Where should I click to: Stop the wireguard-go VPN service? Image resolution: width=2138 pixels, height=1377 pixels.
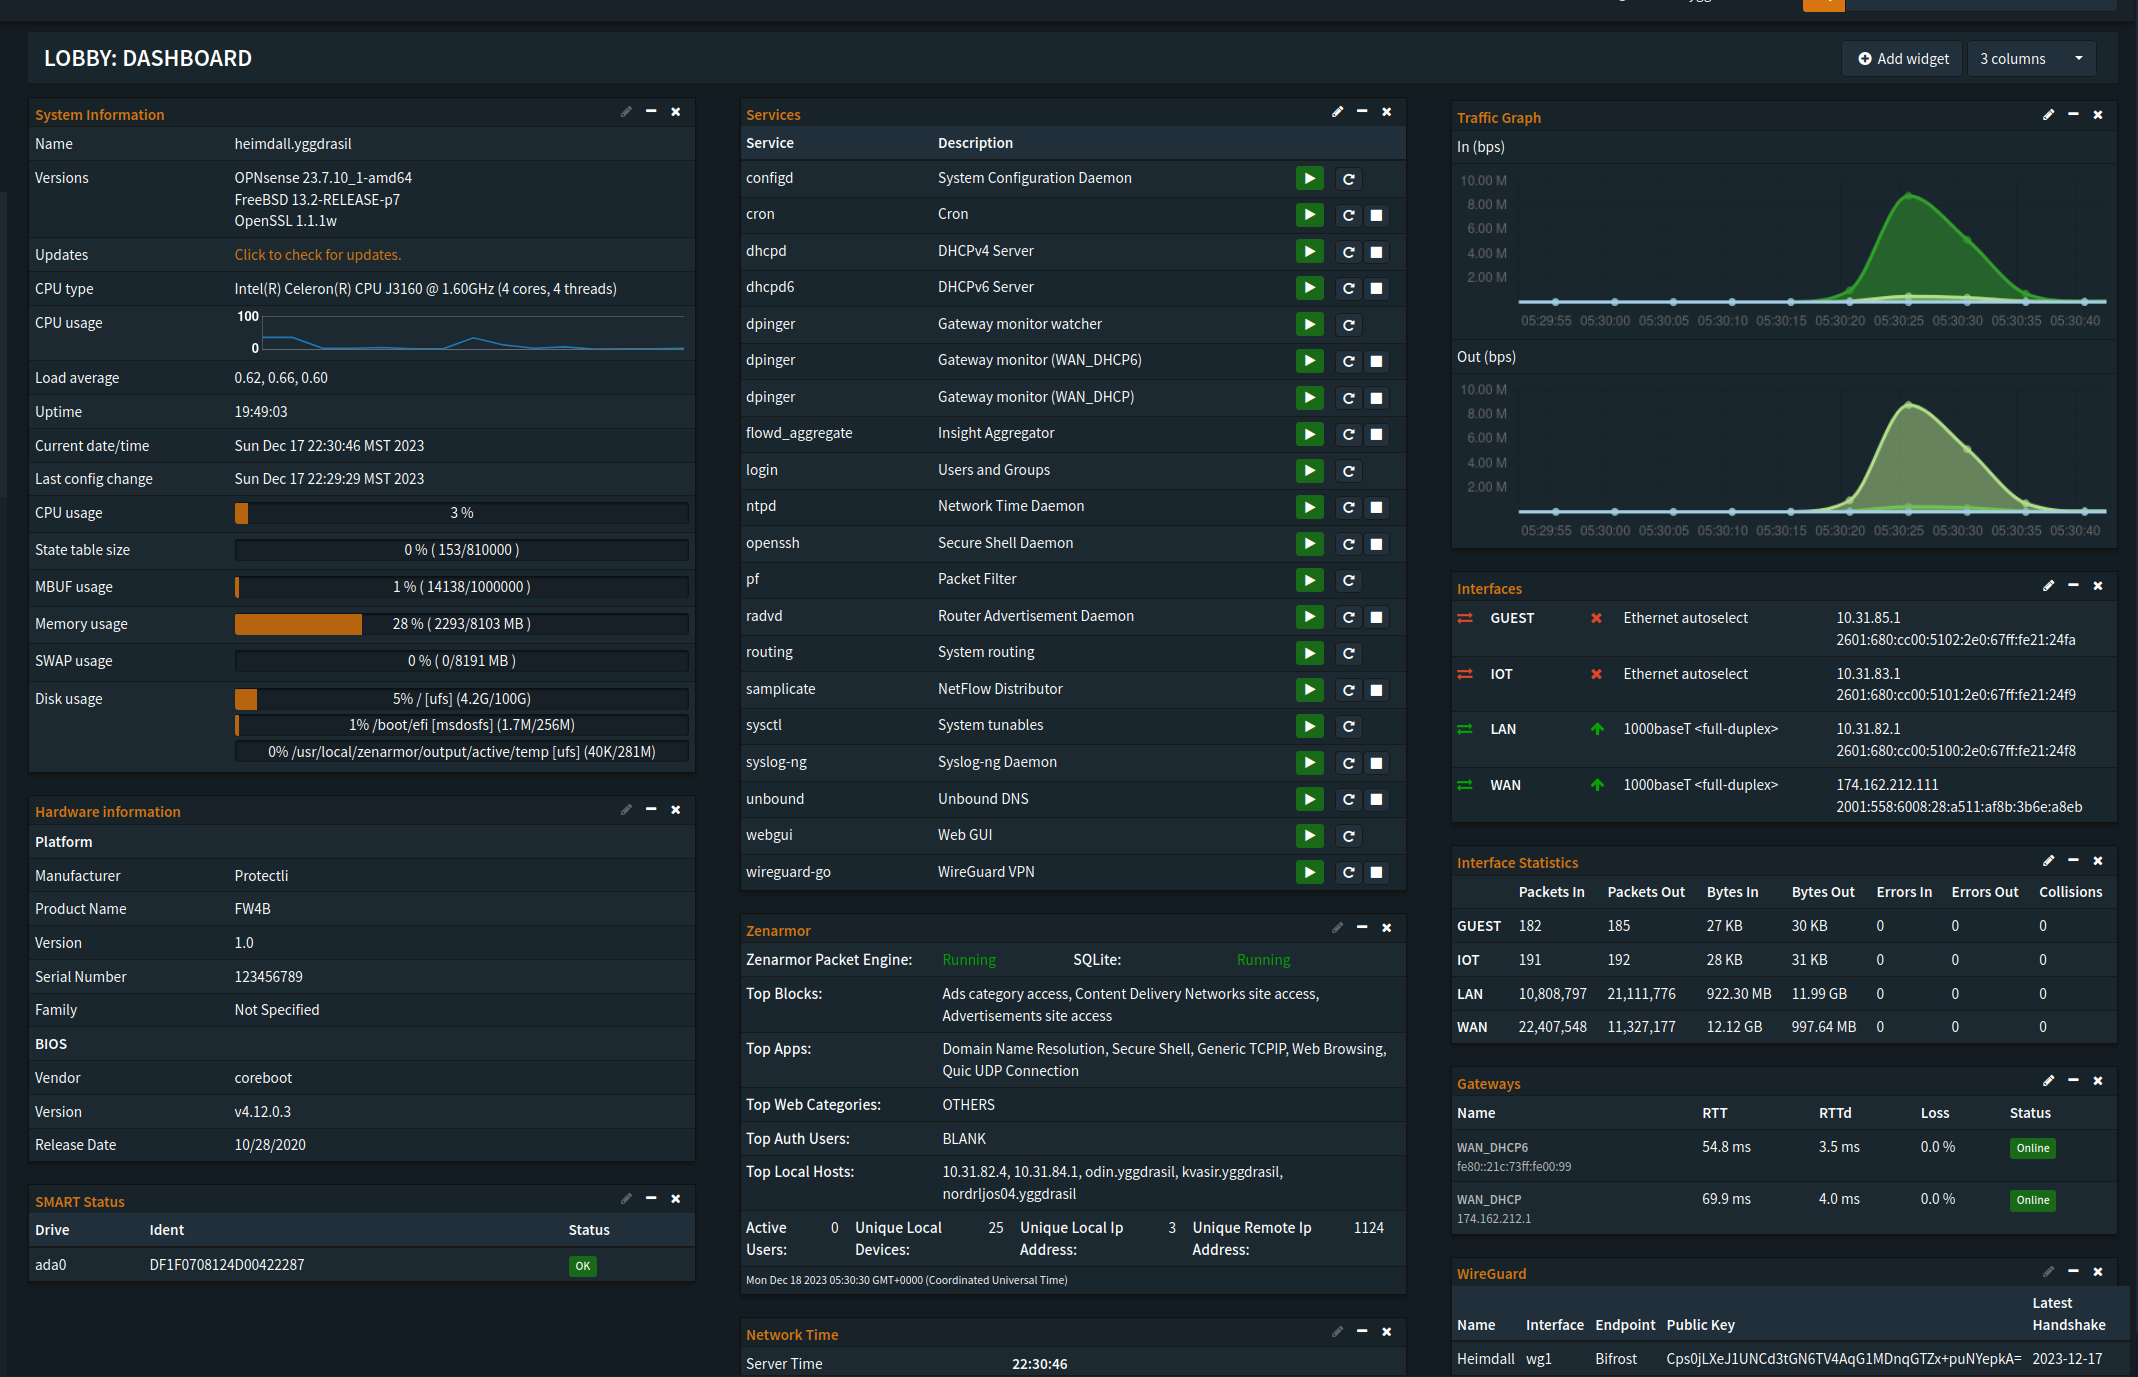(1376, 872)
